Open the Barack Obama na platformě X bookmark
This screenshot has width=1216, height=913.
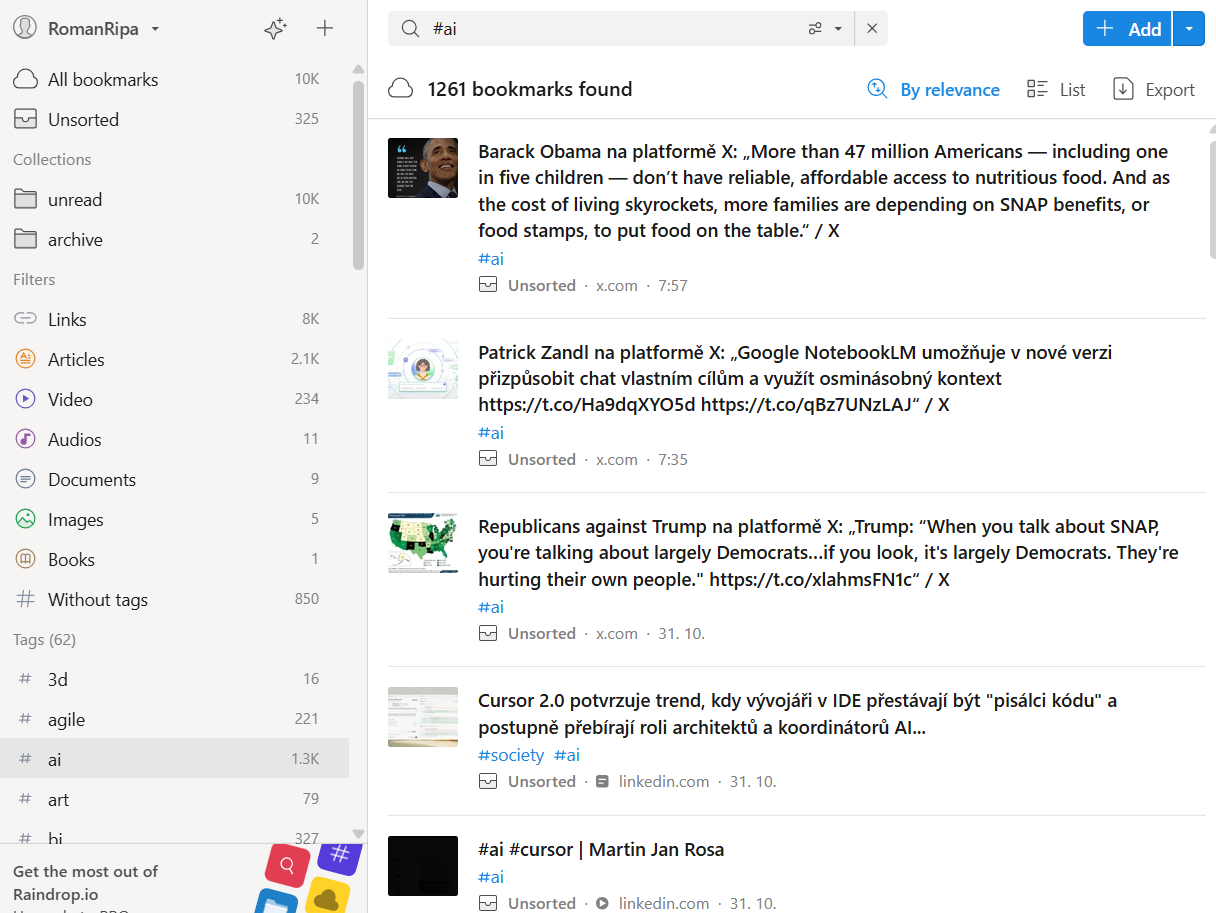(x=825, y=191)
